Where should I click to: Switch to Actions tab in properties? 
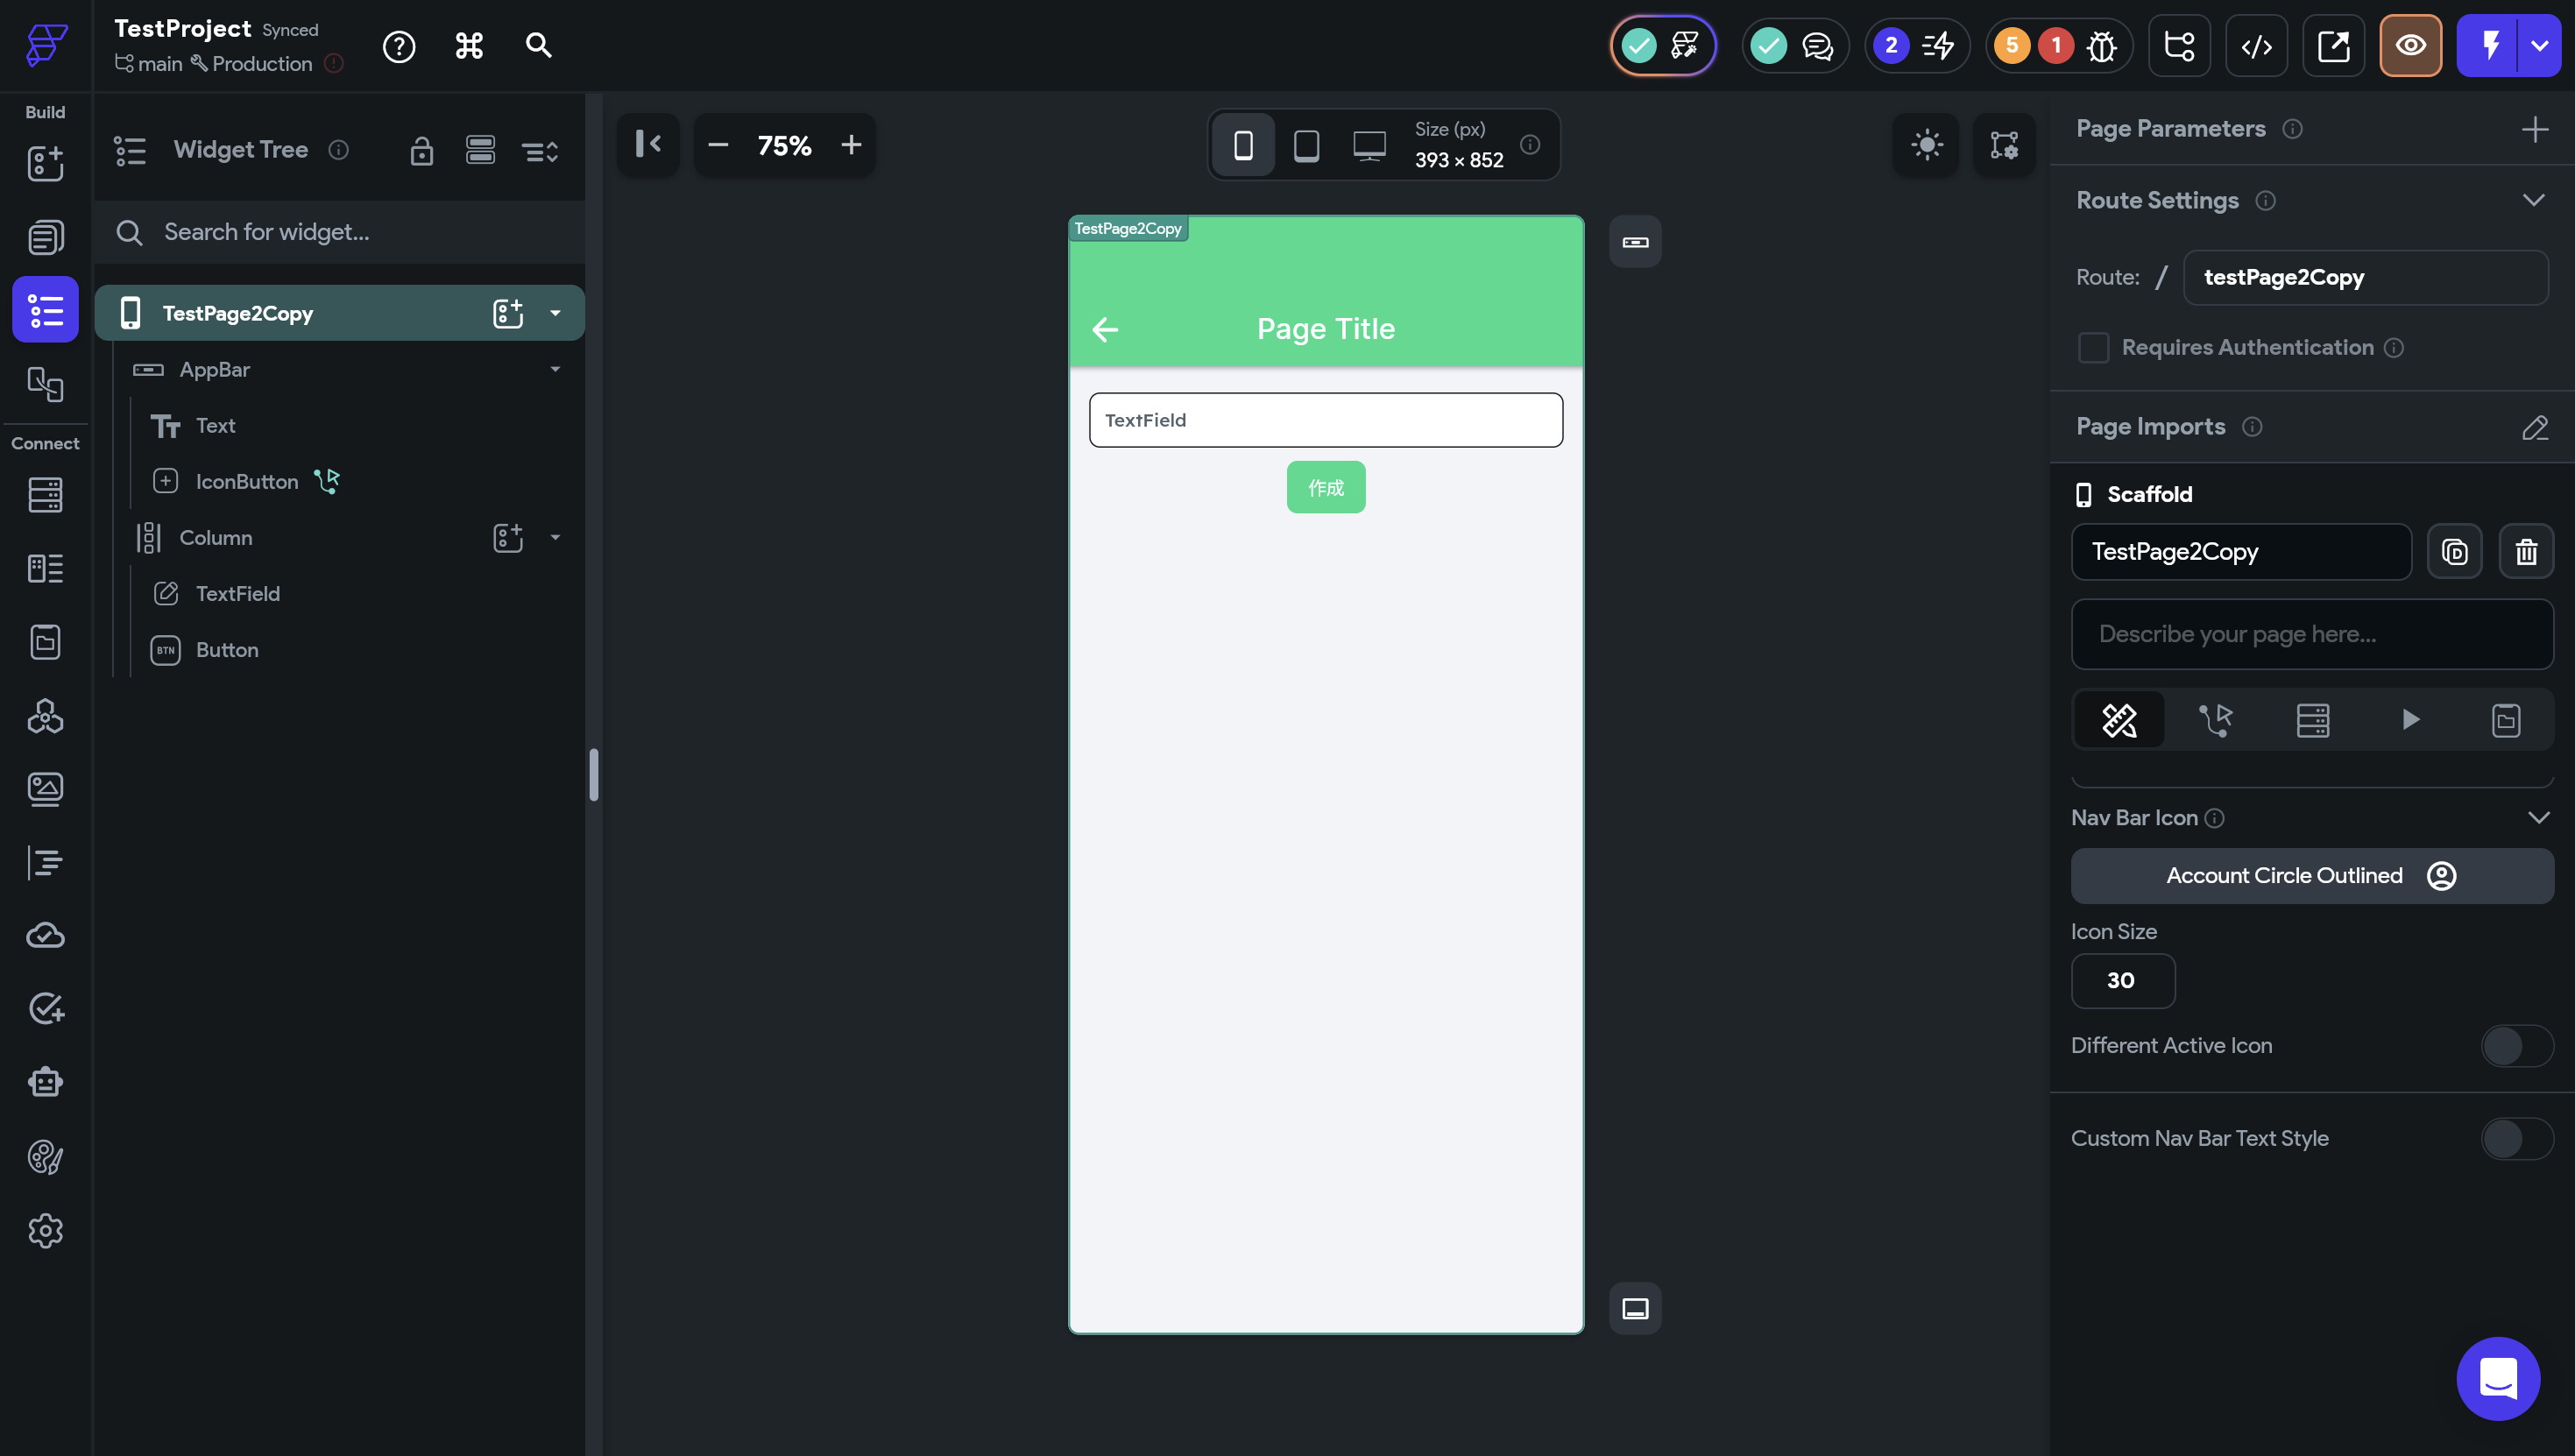(x=2215, y=720)
